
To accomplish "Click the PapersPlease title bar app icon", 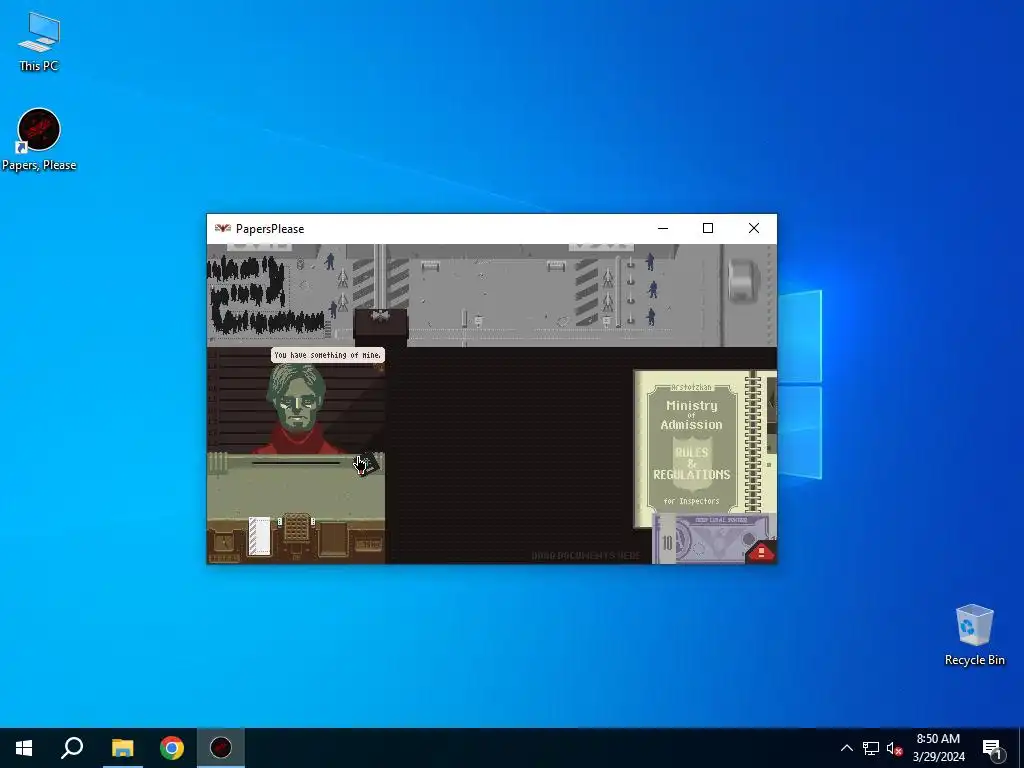I will pyautogui.click(x=223, y=229).
